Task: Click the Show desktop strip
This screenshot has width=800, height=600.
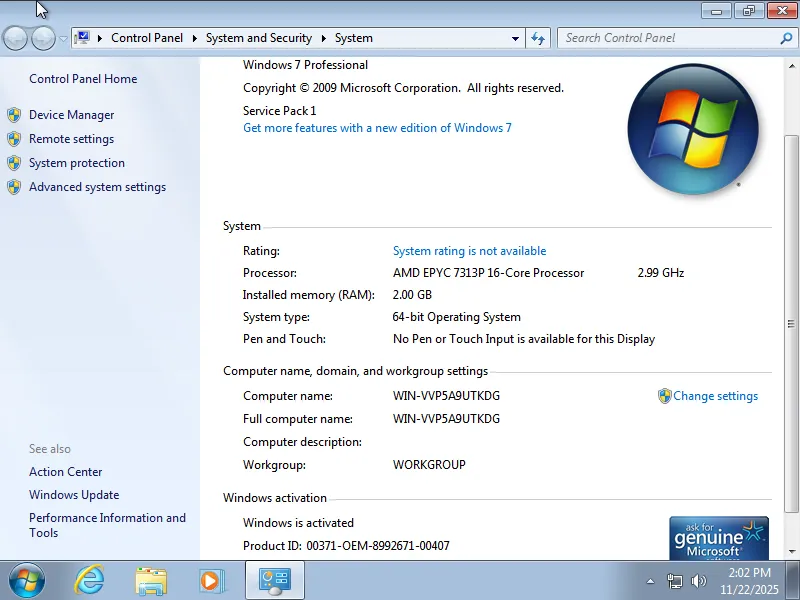Action: (793, 581)
